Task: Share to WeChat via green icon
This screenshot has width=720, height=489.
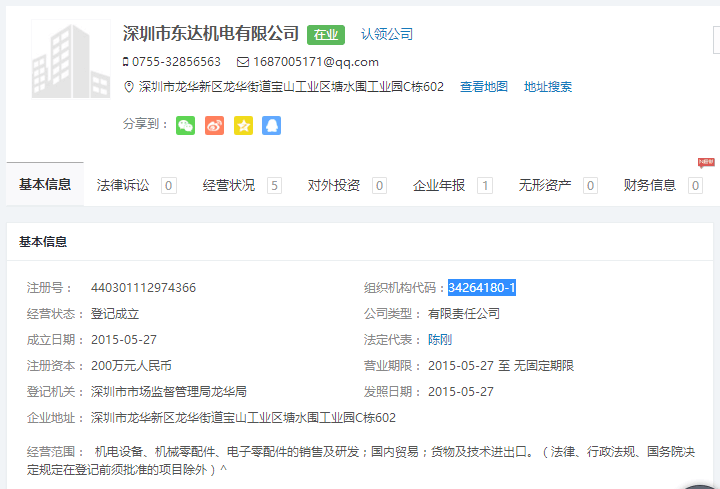Action: 185,125
